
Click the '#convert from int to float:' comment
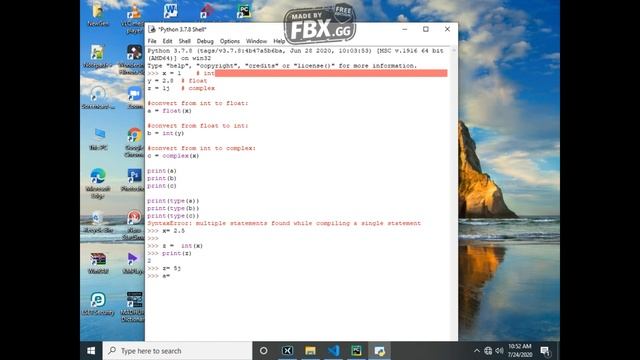pyautogui.click(x=198, y=103)
